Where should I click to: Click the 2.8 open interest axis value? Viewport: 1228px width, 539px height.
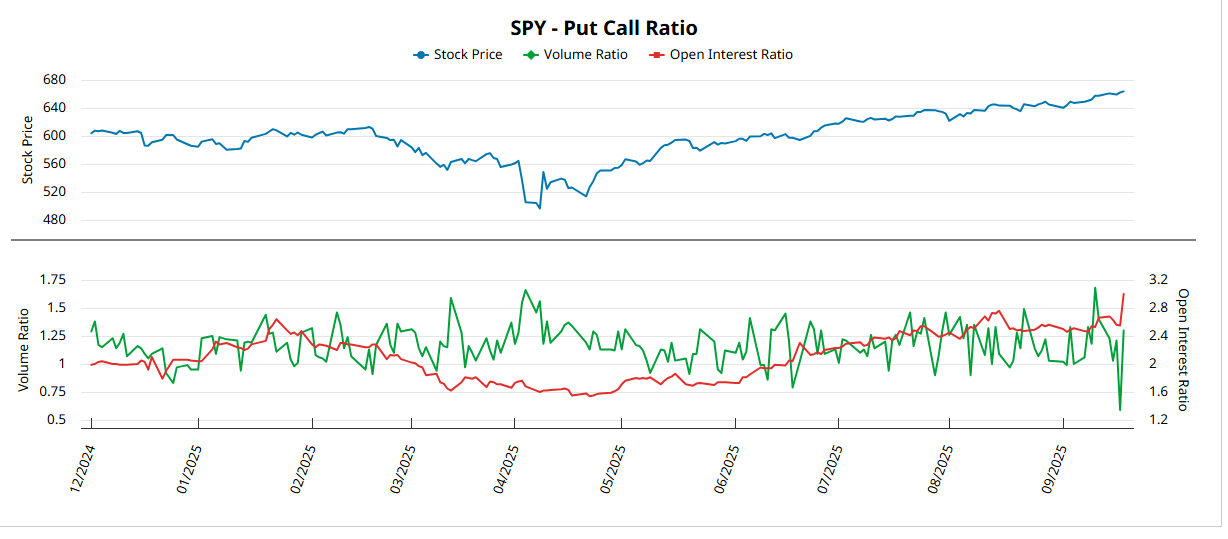pos(1158,307)
